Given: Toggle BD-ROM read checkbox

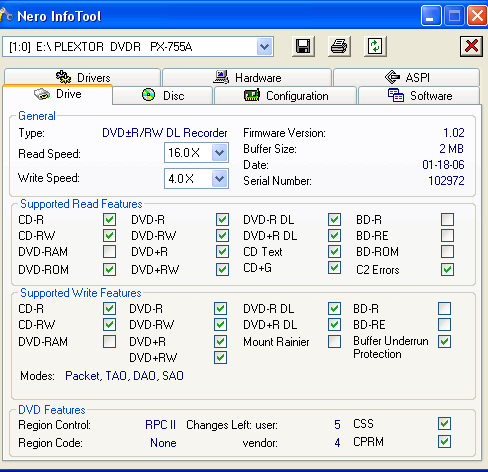Looking at the screenshot, I should pos(447,252).
